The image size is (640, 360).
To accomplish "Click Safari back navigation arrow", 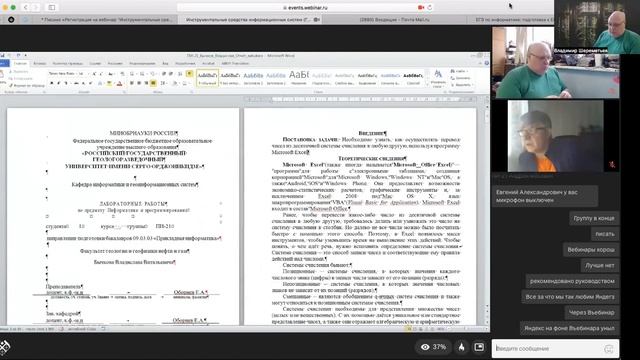I will (25, 7).
